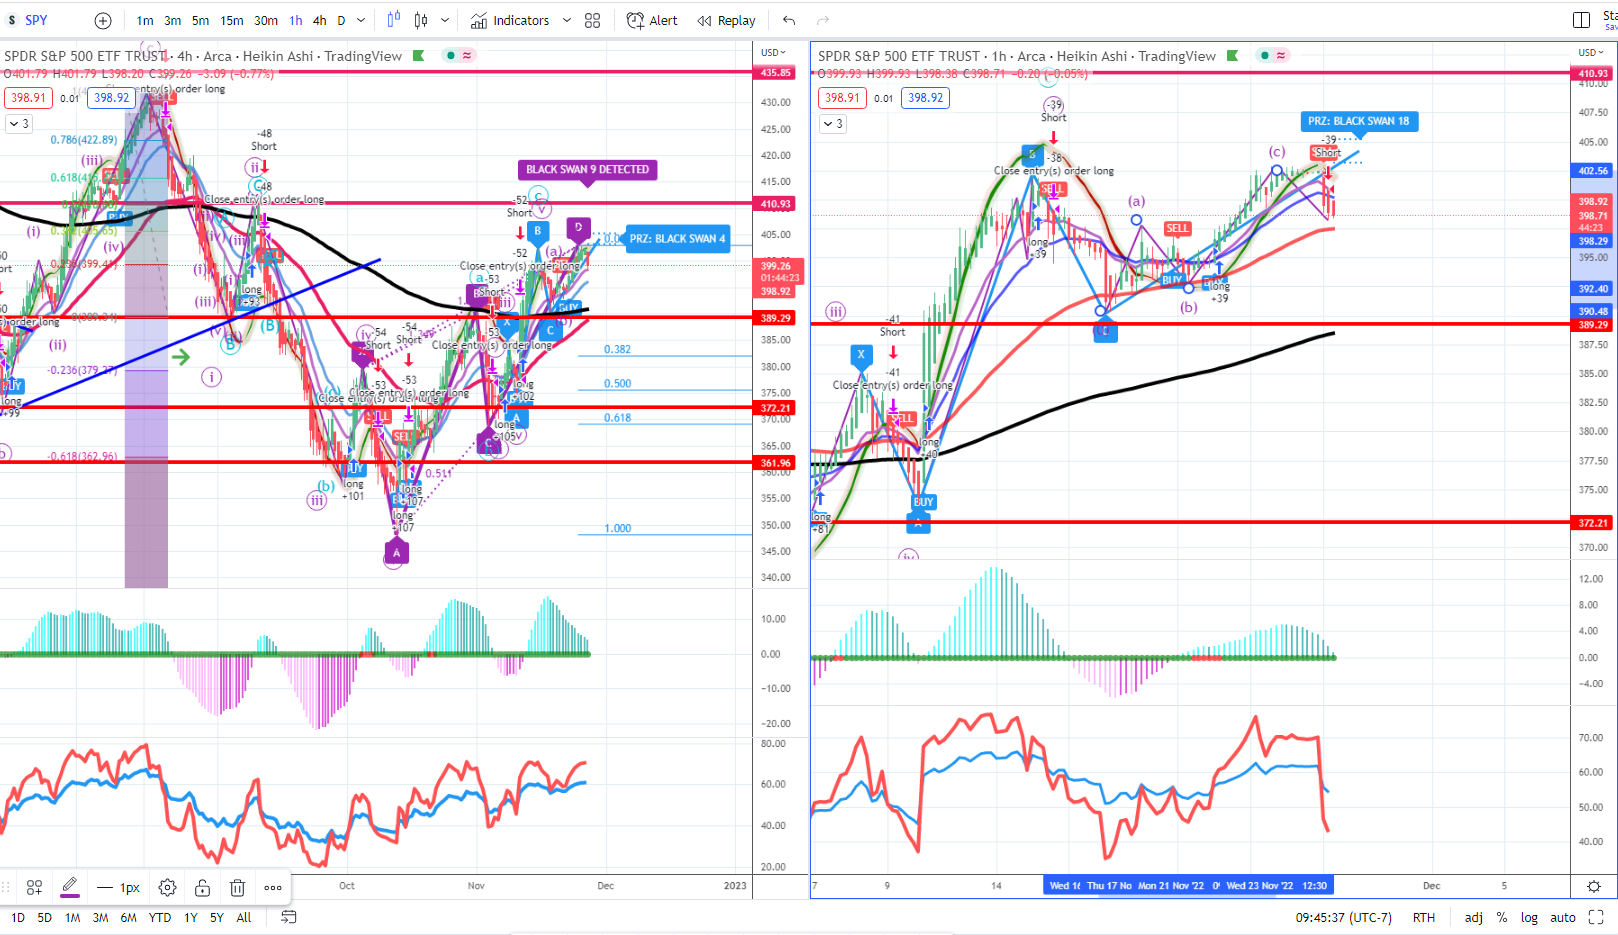Click the redo arrow

(823, 20)
